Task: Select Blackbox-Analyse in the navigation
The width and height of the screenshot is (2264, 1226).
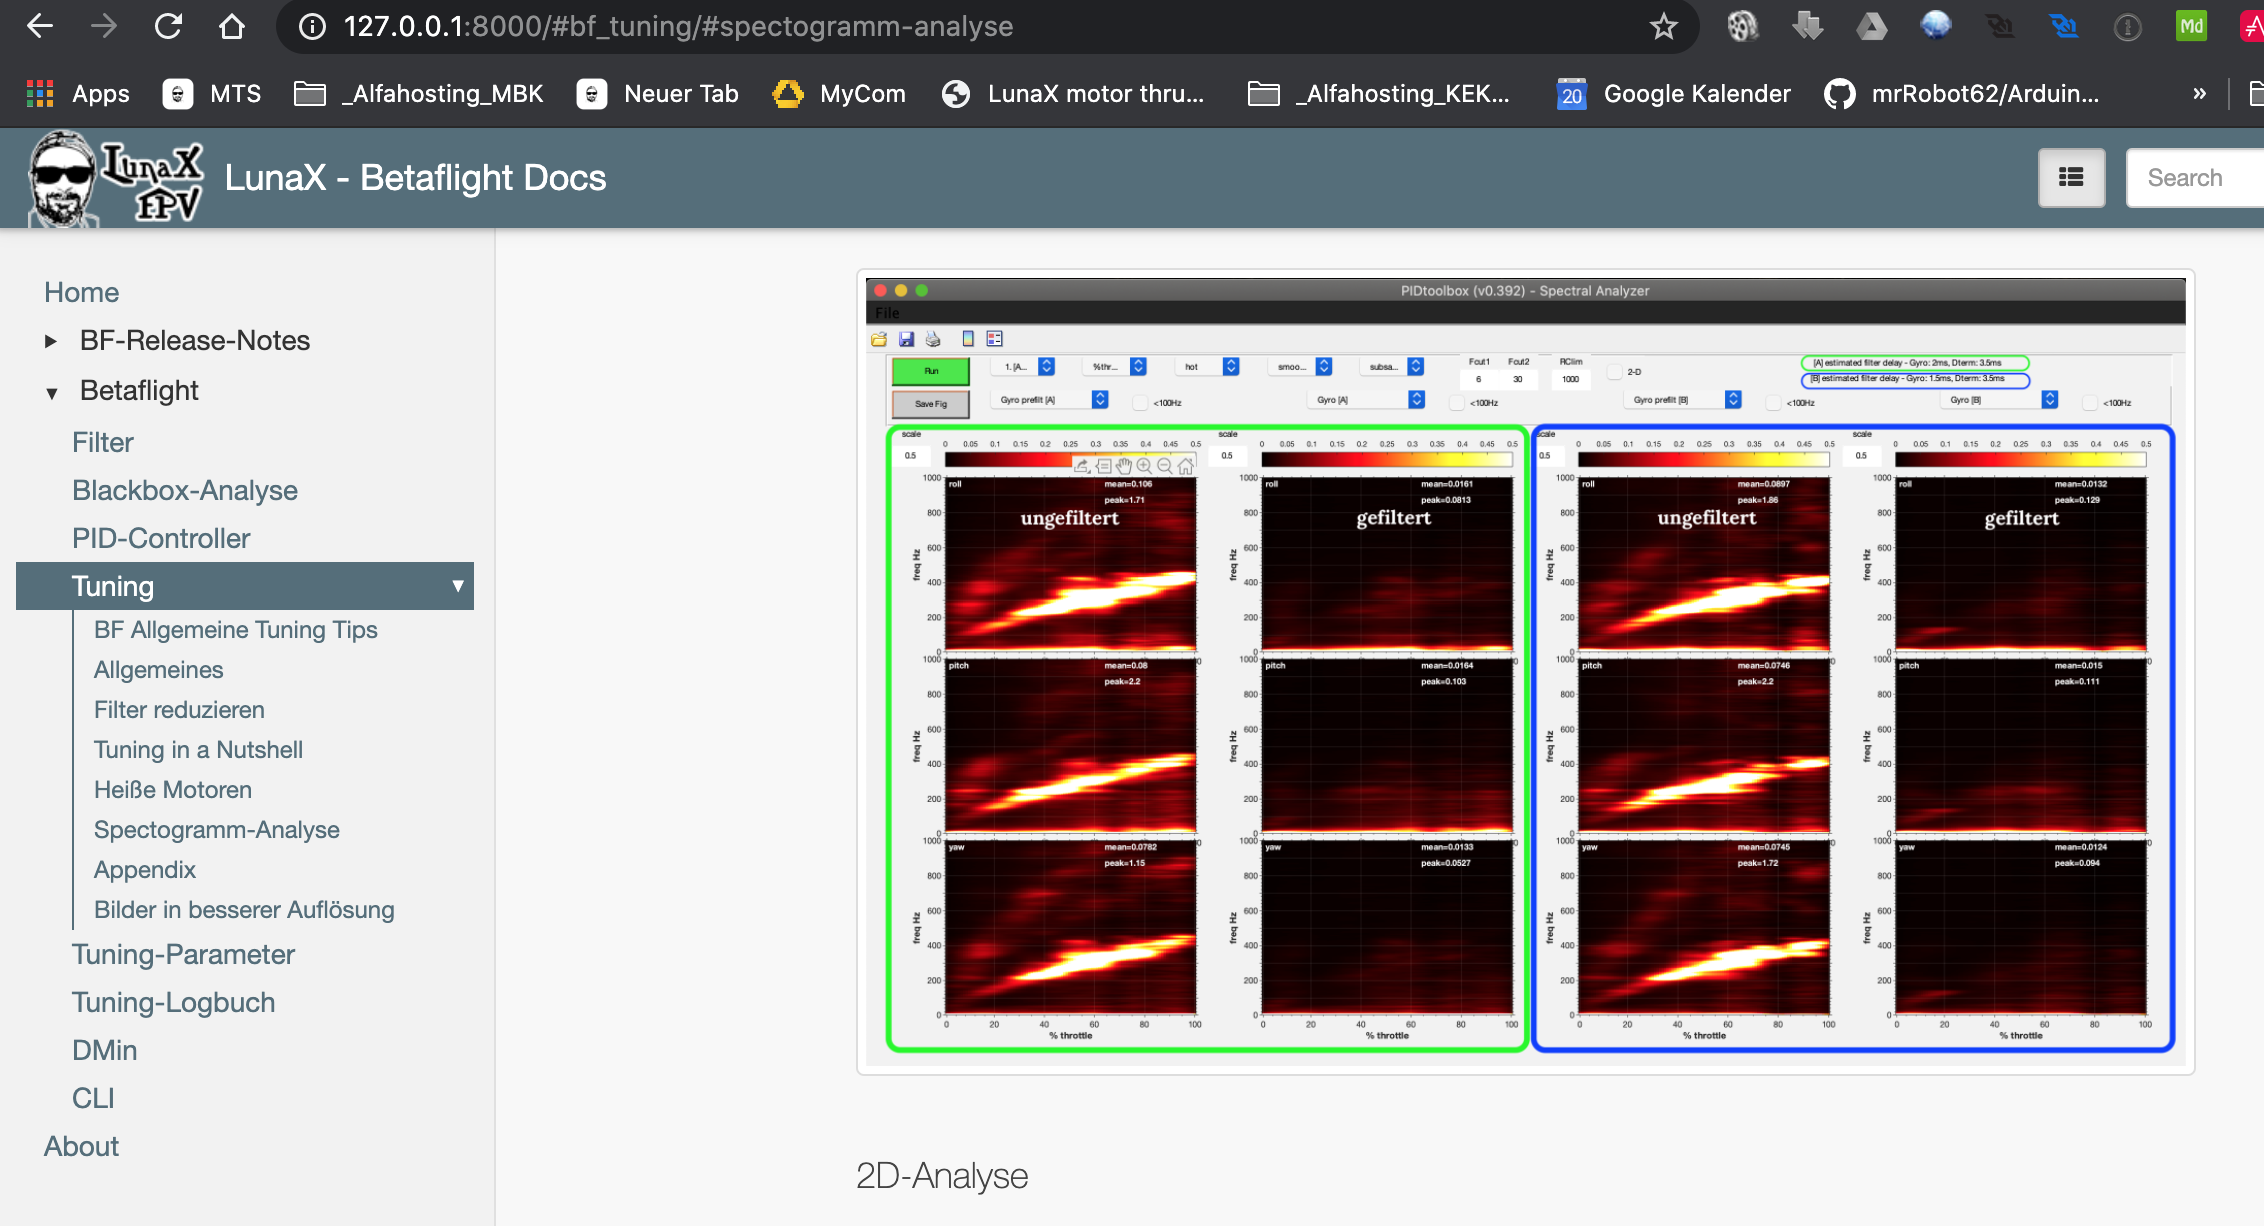Action: point(184,490)
